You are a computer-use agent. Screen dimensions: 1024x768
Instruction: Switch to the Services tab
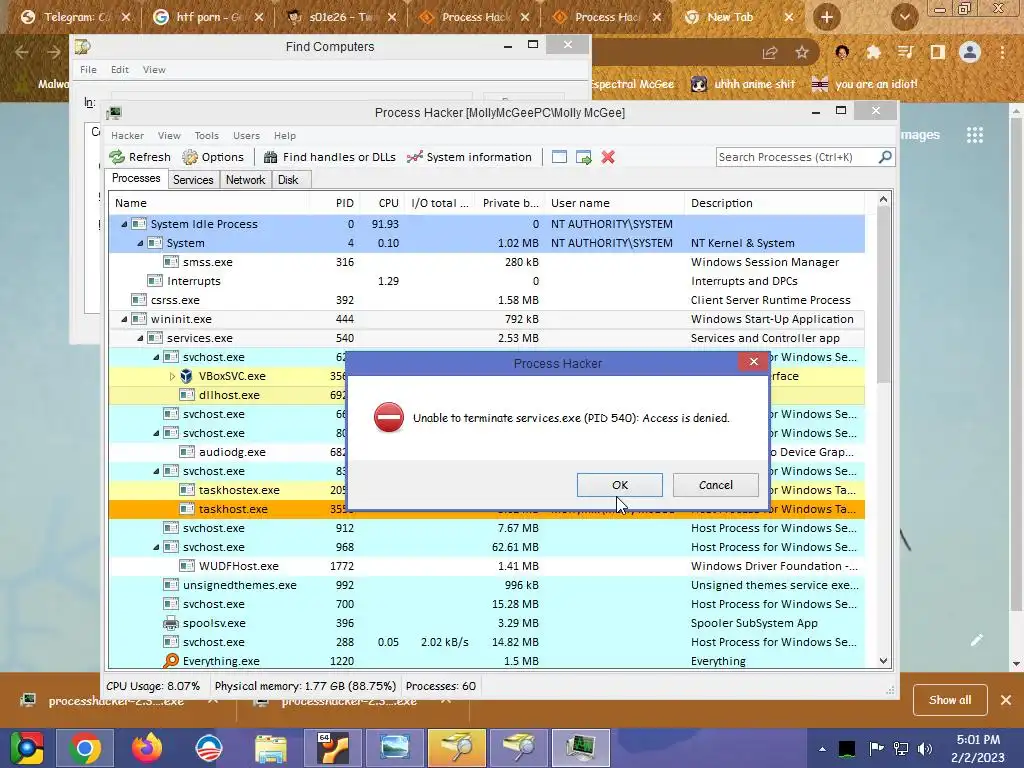coord(193,180)
